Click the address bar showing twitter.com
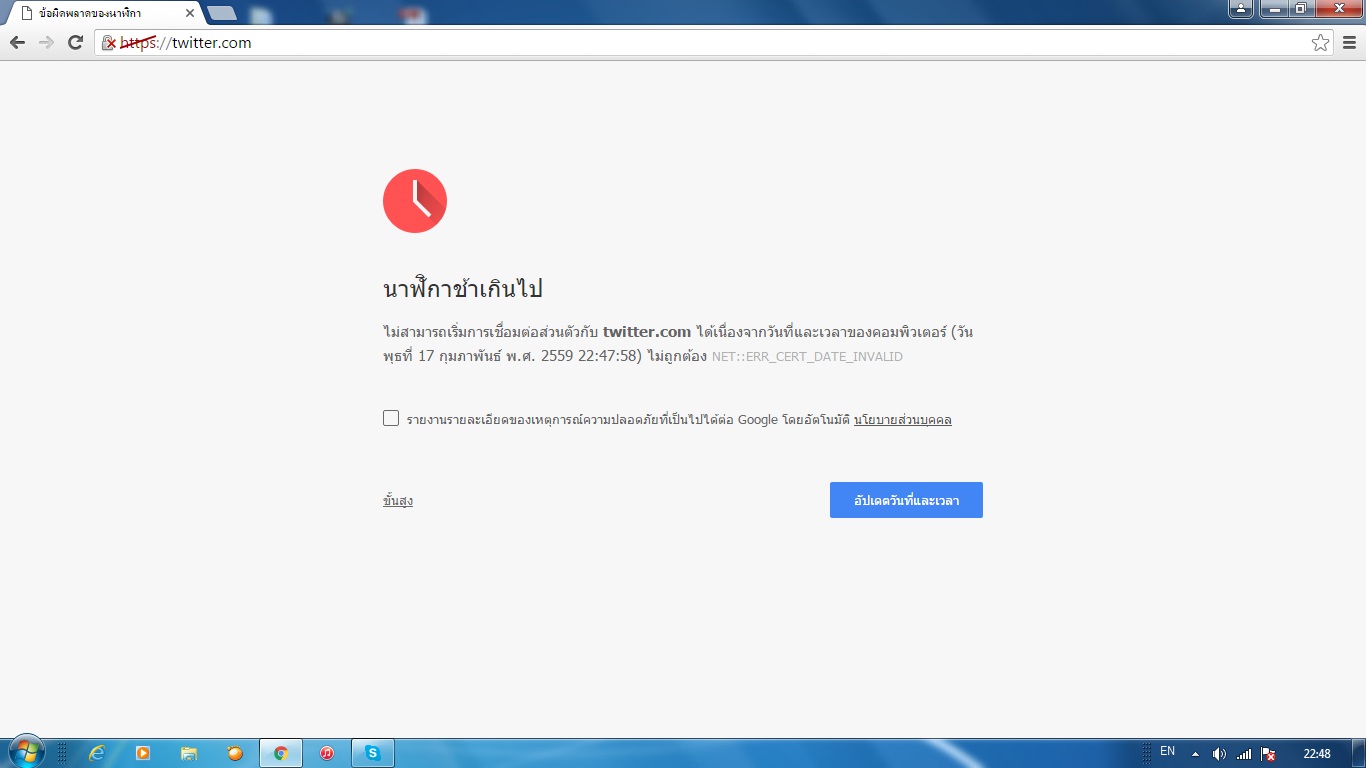The image size is (1366, 768). pos(714,43)
